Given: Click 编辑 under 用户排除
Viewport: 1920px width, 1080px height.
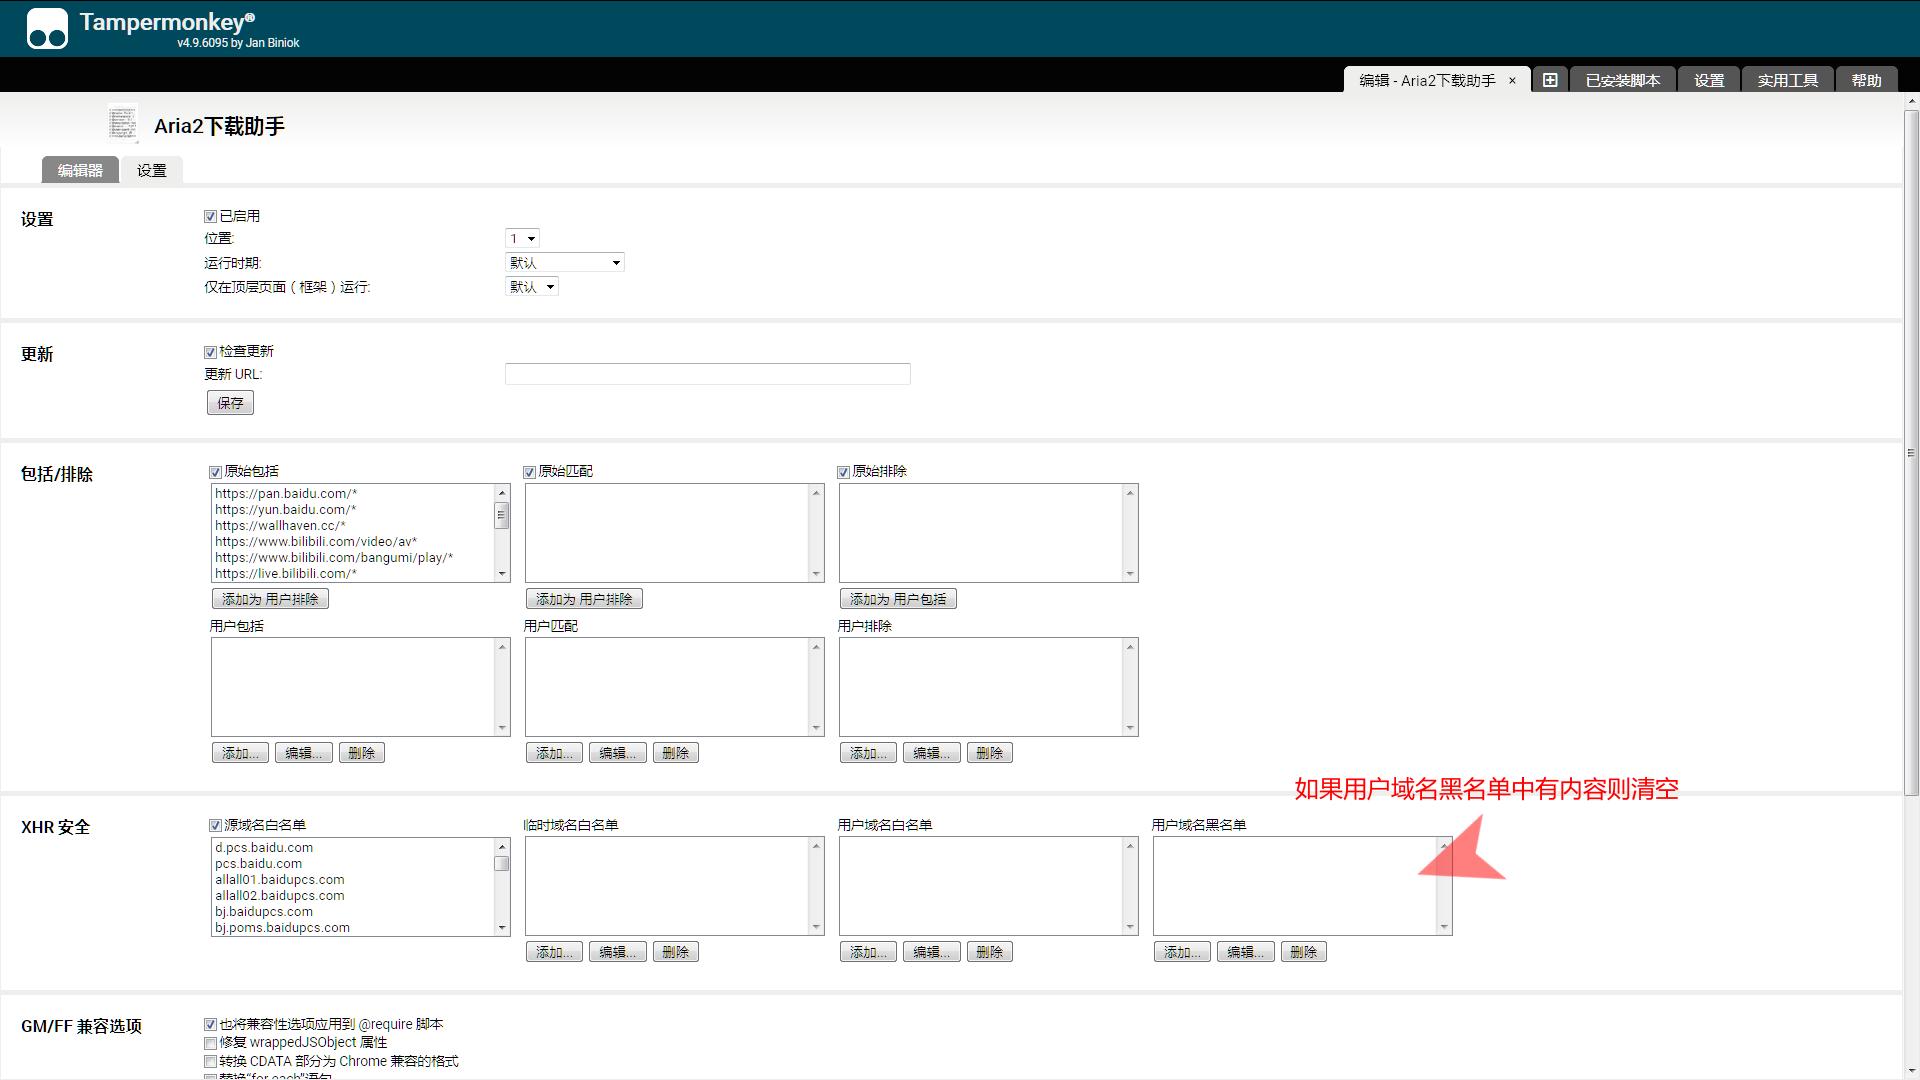Looking at the screenshot, I should coord(932,753).
